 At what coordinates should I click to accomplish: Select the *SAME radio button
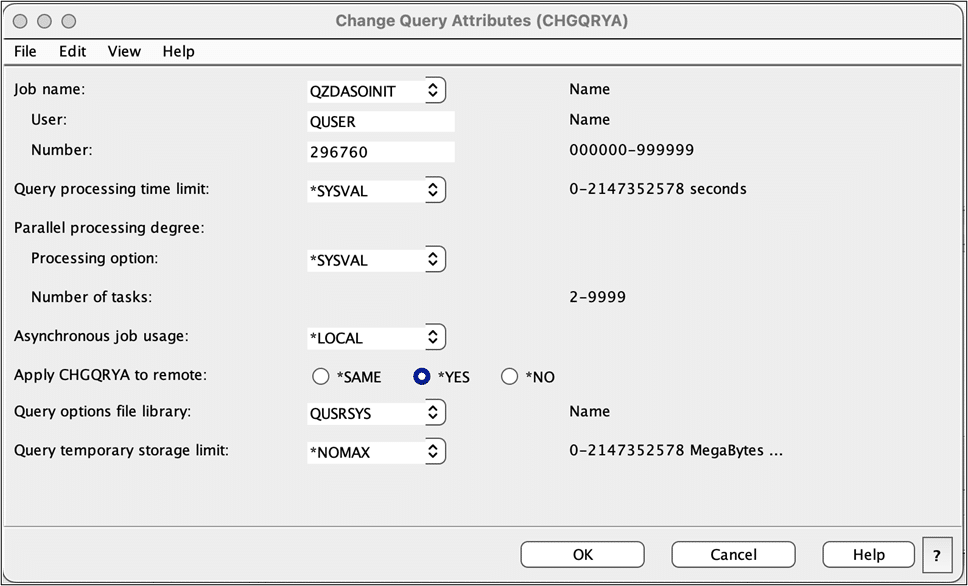pyautogui.click(x=320, y=377)
